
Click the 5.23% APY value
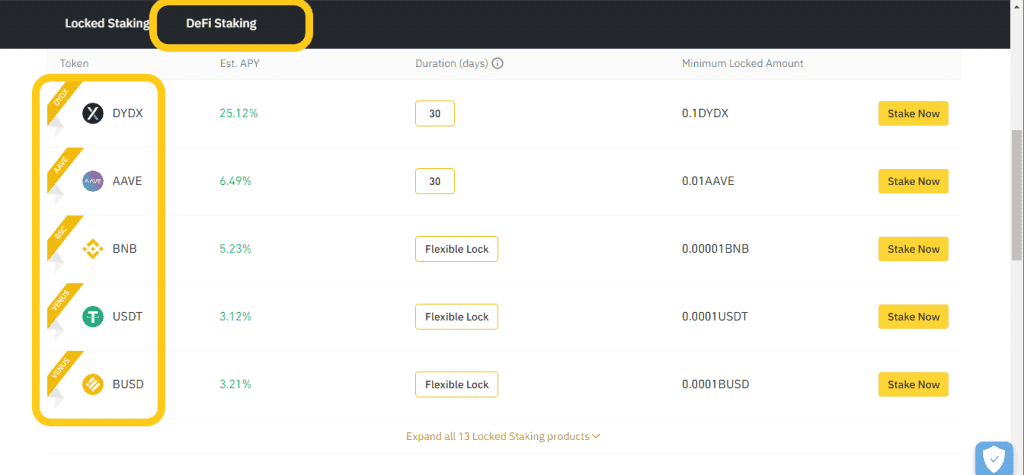pos(236,249)
